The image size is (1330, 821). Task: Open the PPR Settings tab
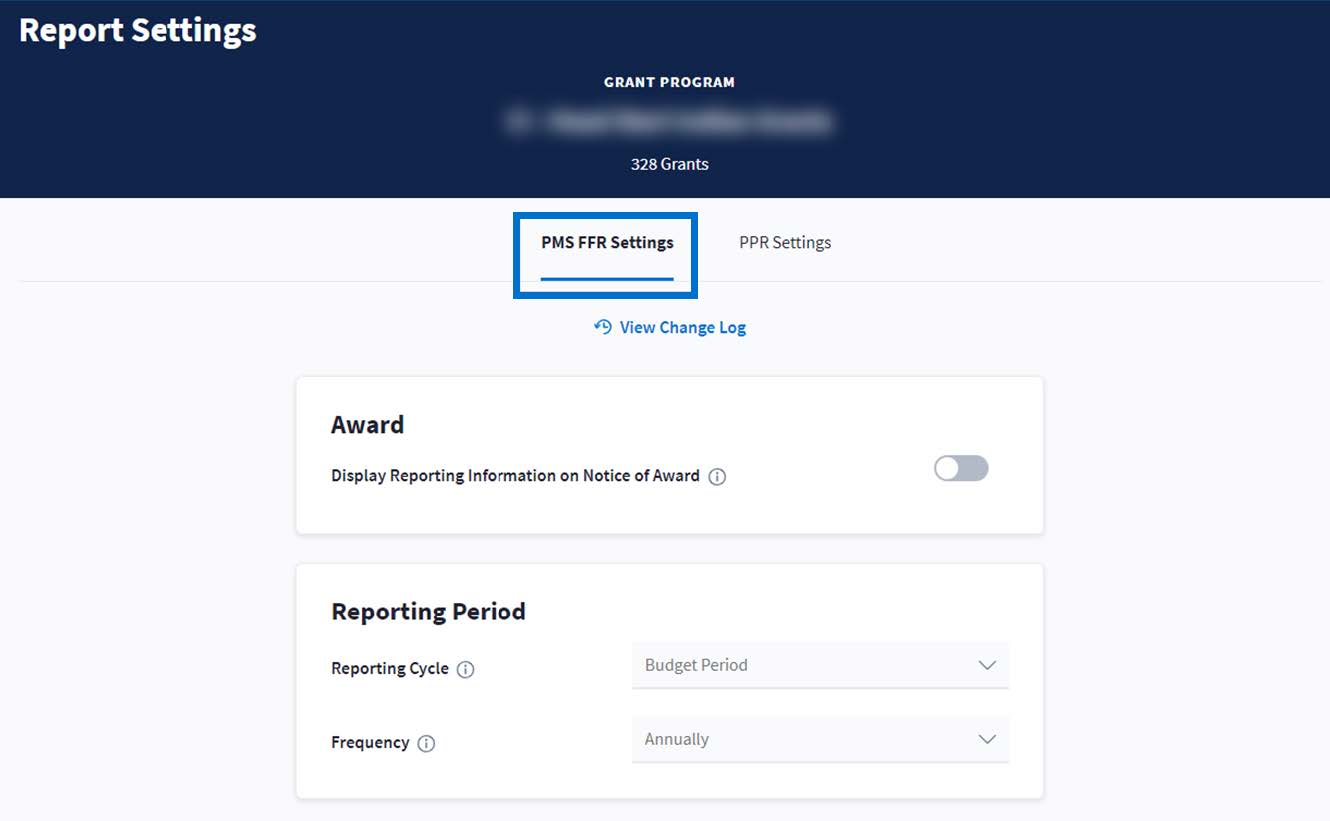[785, 242]
